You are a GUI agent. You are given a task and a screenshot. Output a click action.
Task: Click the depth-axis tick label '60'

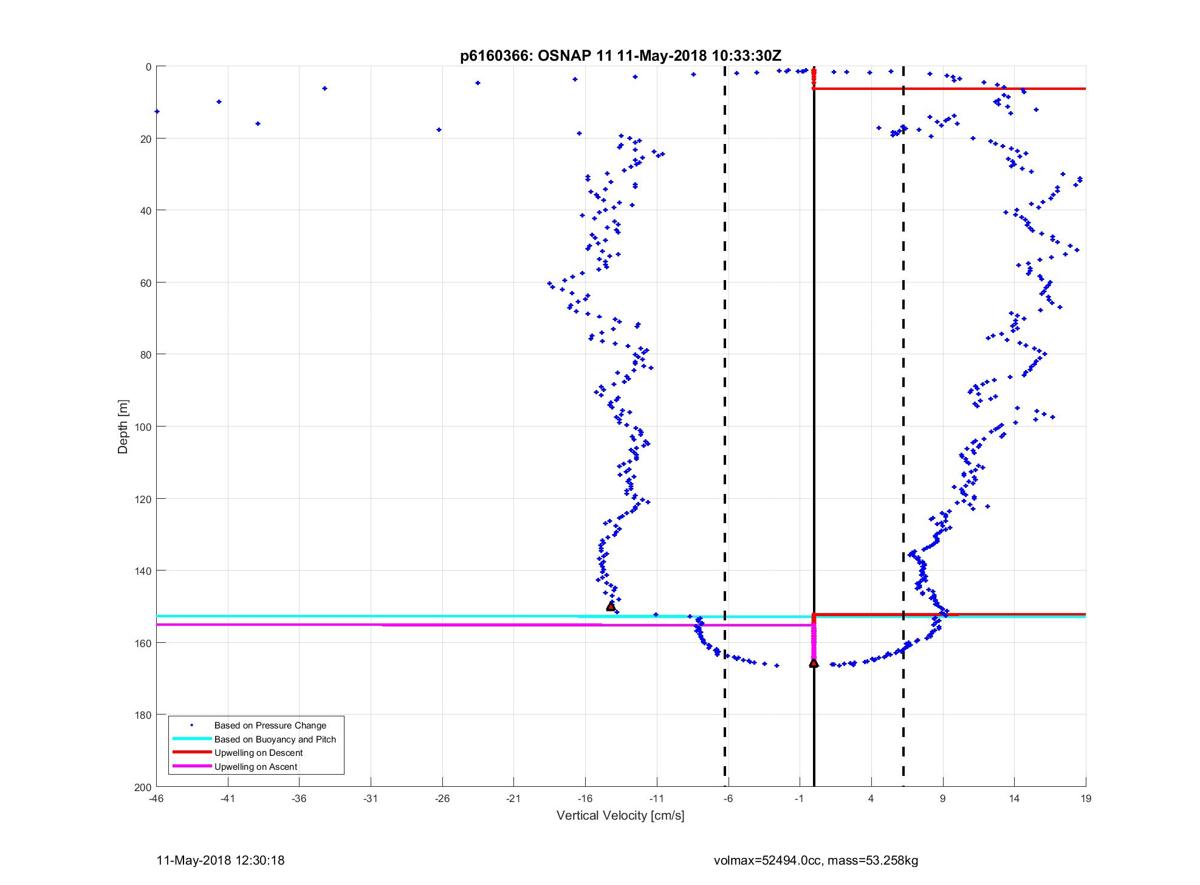(x=145, y=283)
